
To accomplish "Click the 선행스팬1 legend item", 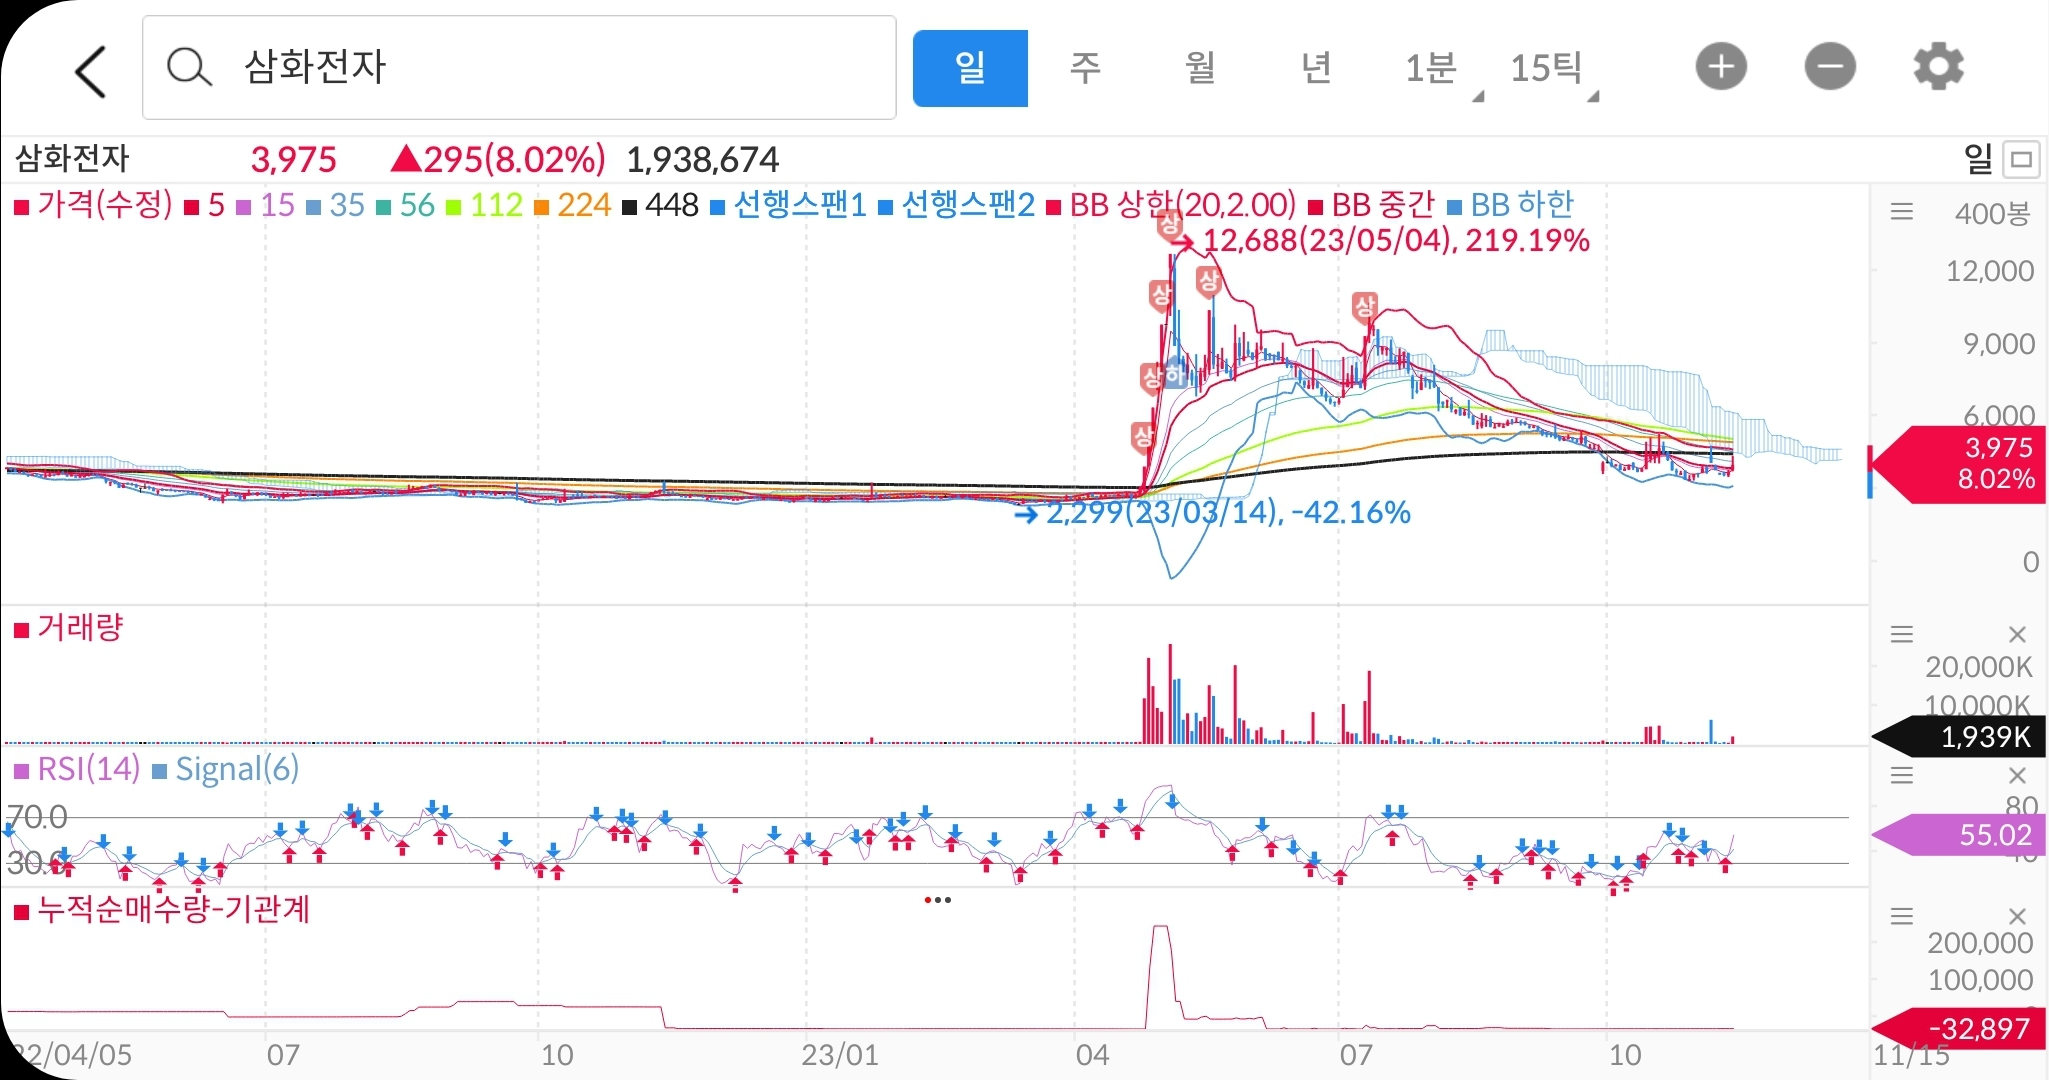I will click(x=788, y=205).
